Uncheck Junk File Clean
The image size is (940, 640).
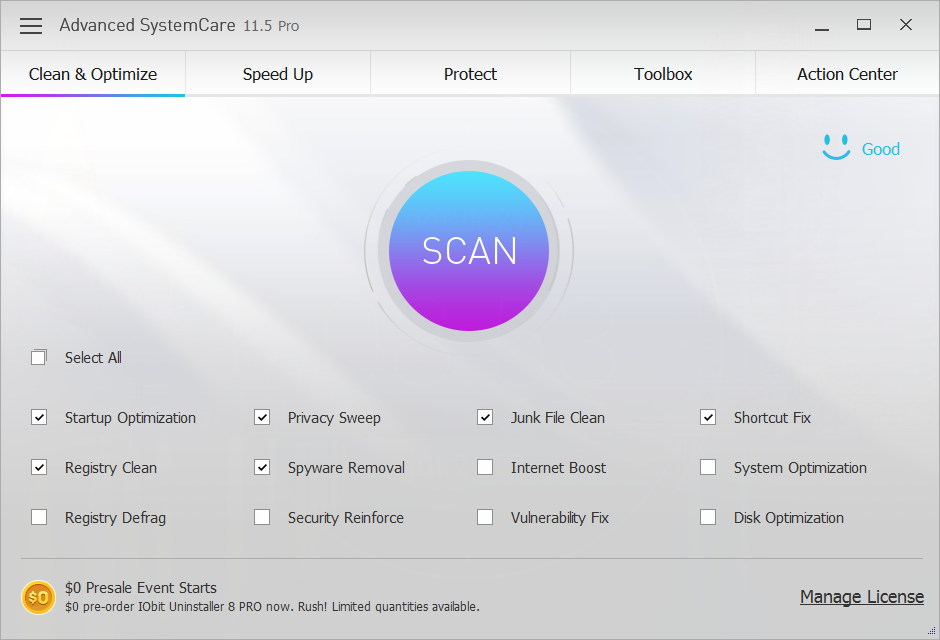click(x=485, y=417)
